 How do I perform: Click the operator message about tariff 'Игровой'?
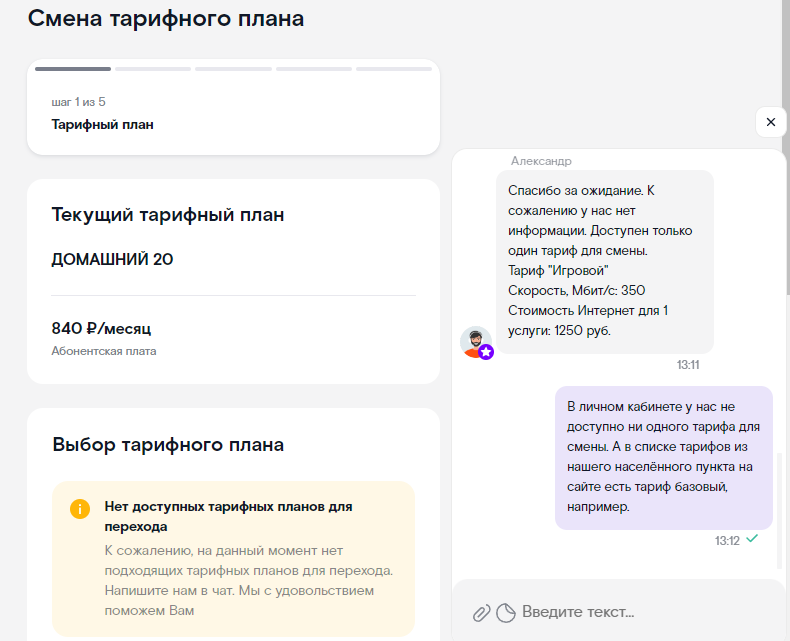(604, 260)
